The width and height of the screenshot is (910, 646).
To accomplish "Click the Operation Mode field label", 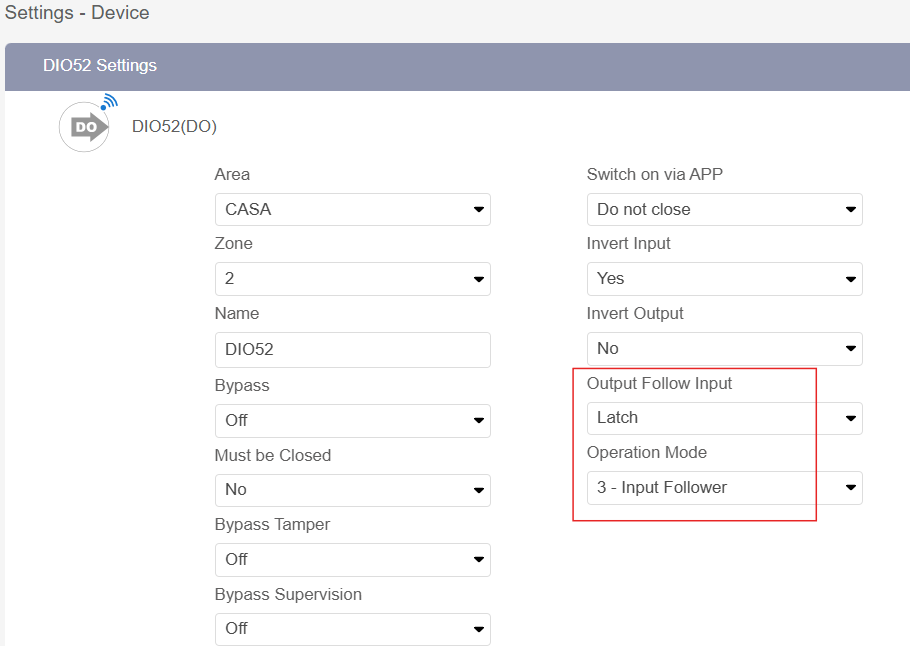I will coord(646,453).
